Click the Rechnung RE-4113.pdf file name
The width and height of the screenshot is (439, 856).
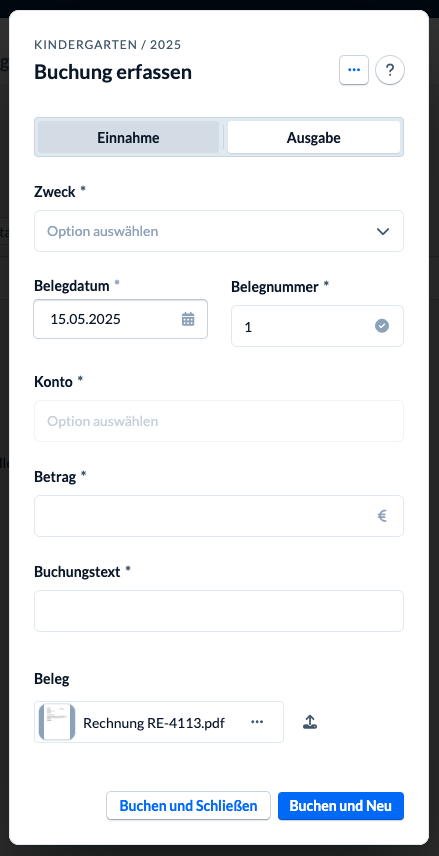(x=154, y=723)
